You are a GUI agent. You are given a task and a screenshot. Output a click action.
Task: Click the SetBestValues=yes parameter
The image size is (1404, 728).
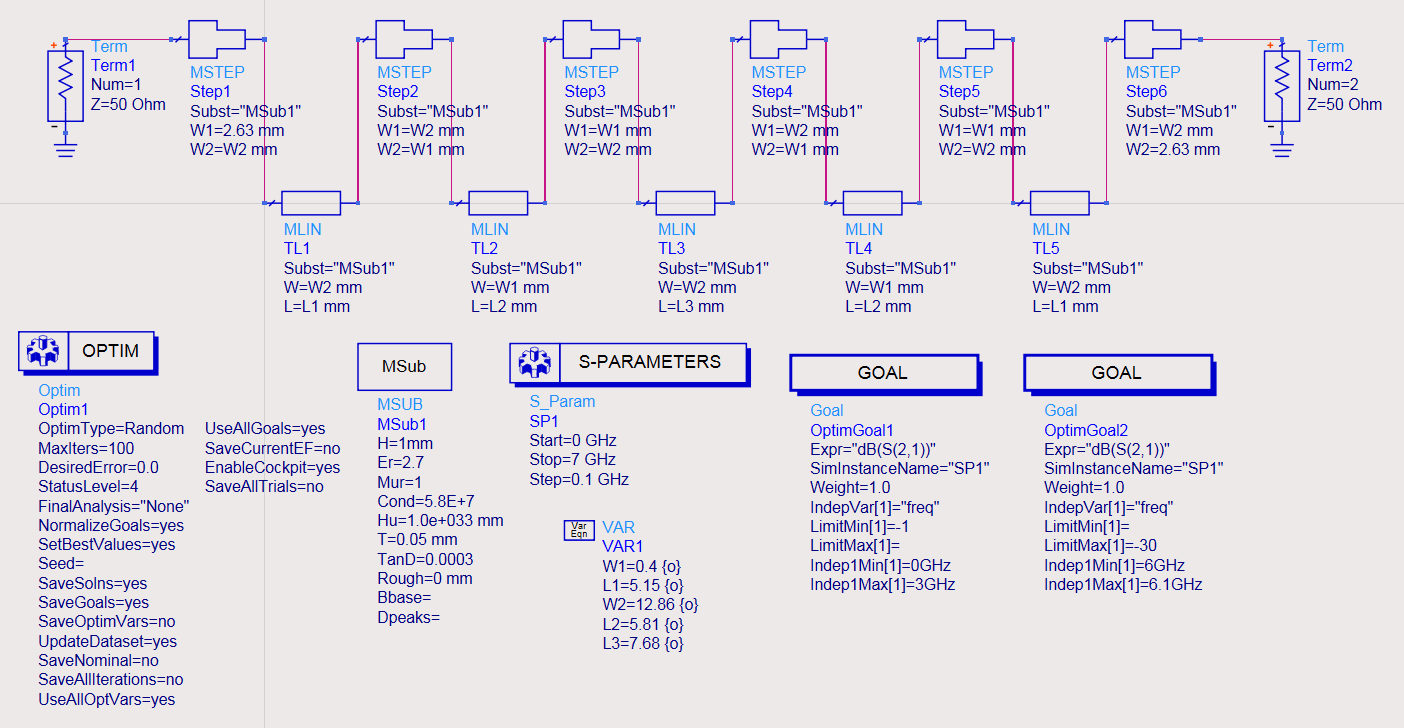point(107,545)
